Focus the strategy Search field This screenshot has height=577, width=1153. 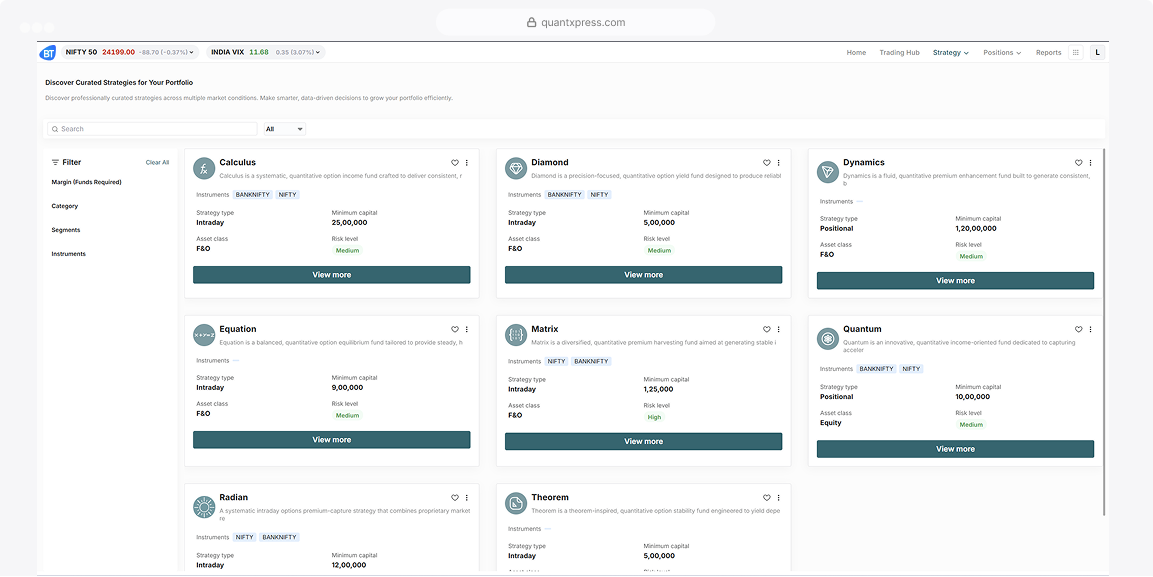pos(152,129)
